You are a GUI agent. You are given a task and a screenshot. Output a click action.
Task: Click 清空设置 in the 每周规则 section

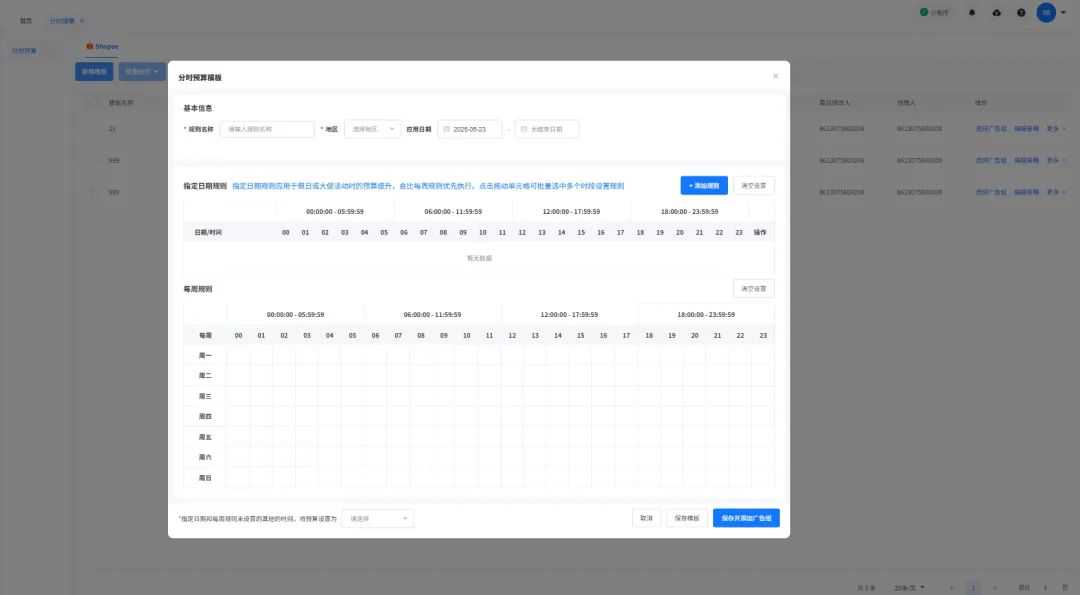(x=754, y=289)
